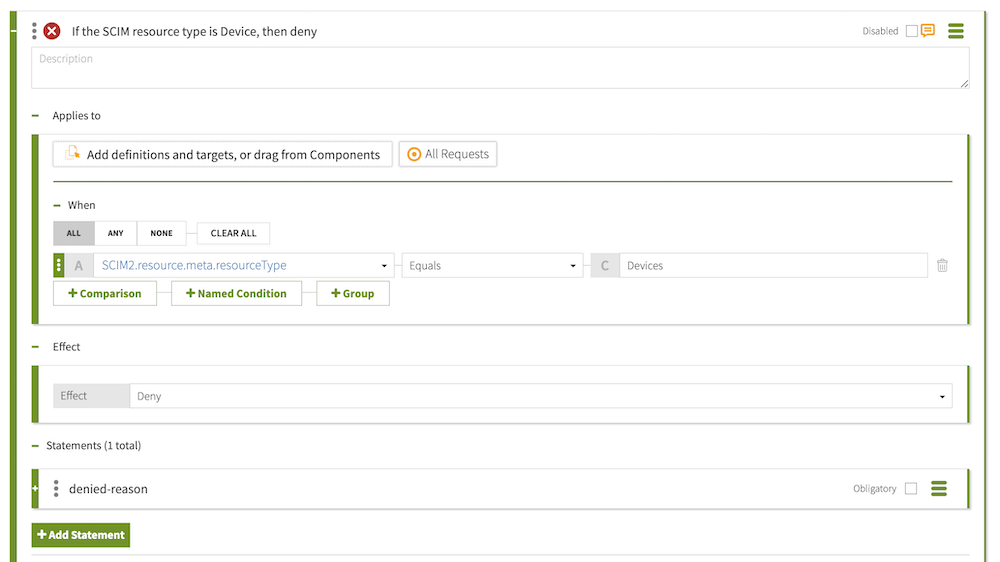Screen dimensions: 1000x562
Task: Click the red deny rule status icon
Action: pyautogui.click(x=52, y=31)
